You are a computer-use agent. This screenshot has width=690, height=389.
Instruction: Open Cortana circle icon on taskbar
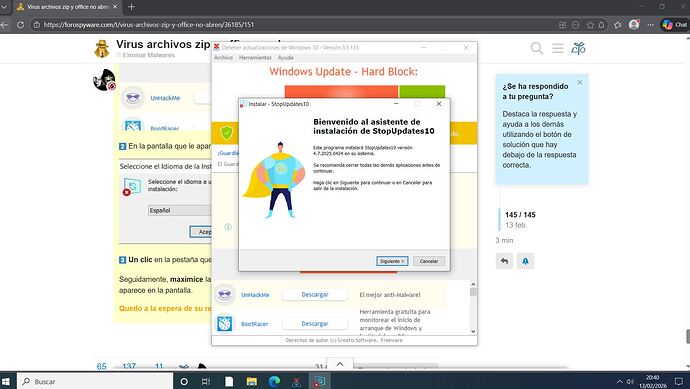(x=184, y=382)
